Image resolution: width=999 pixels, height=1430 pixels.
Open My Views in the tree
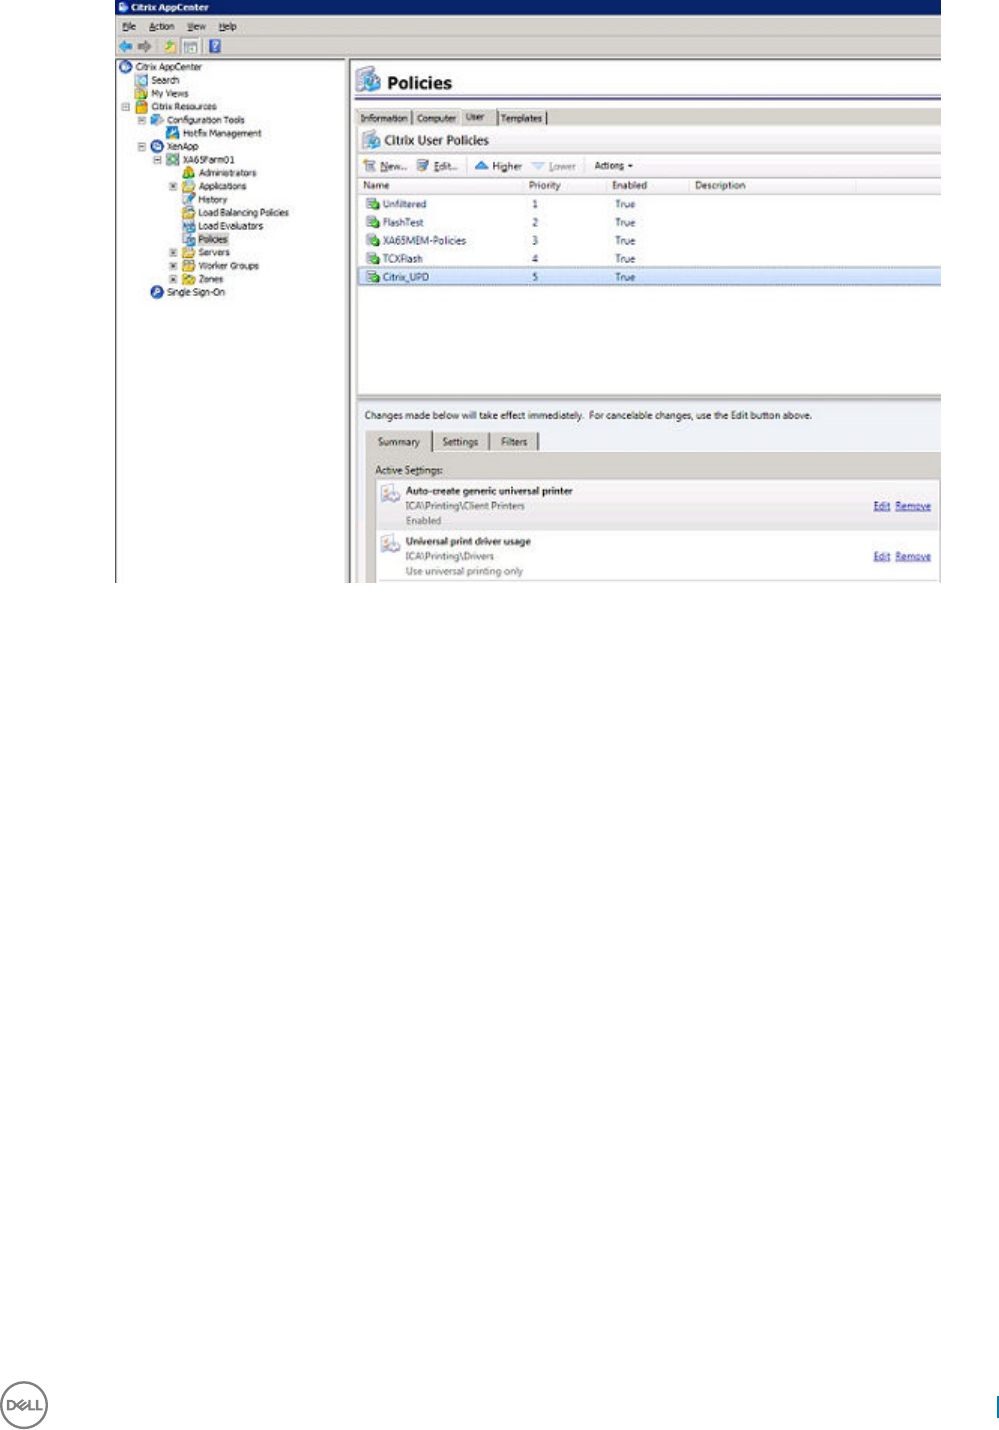(169, 93)
